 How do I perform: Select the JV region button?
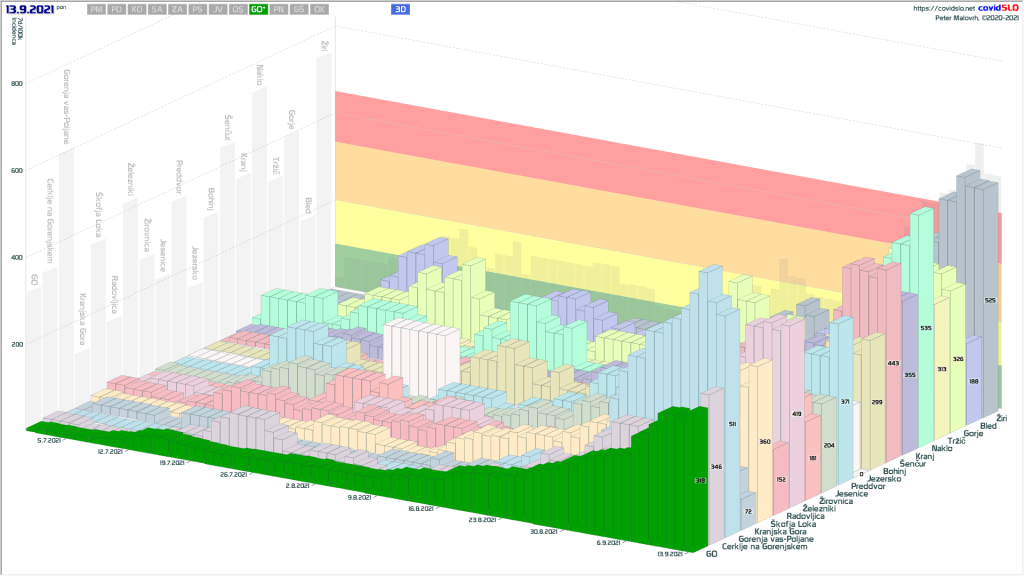pos(217,9)
